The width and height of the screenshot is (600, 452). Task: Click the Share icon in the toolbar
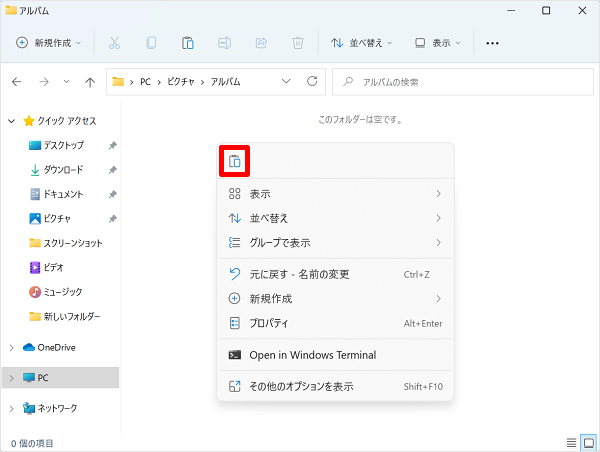pyautogui.click(x=261, y=43)
